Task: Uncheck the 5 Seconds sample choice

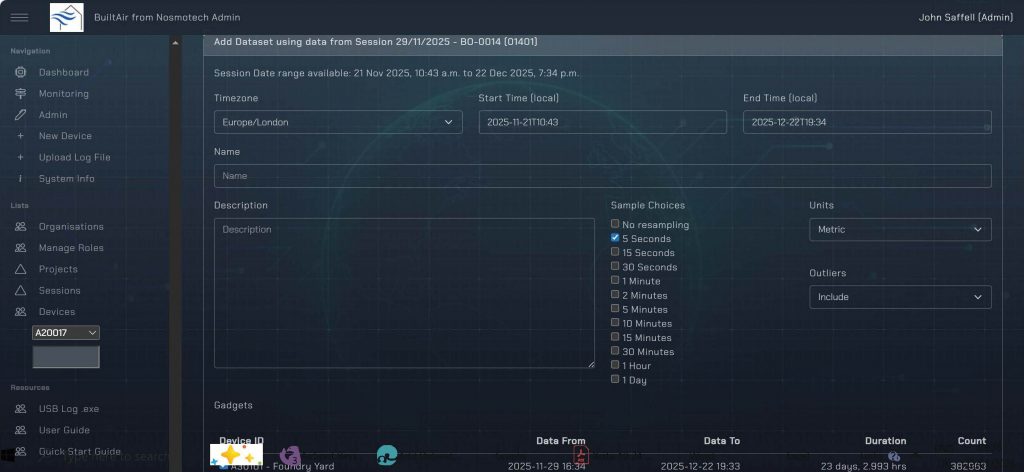Action: (615, 239)
